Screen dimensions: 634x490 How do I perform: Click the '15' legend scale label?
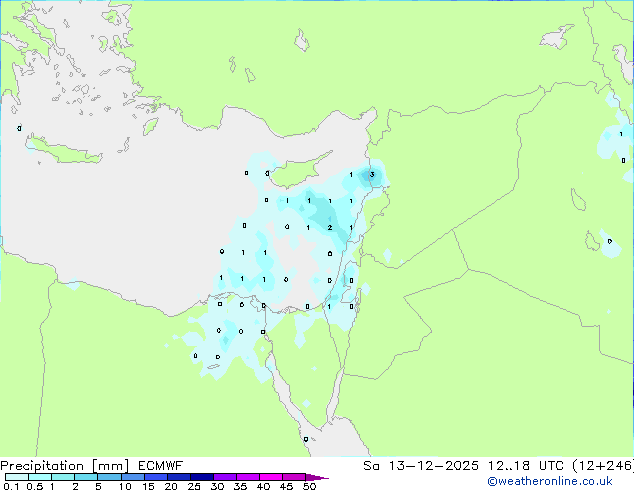pyautogui.click(x=148, y=486)
